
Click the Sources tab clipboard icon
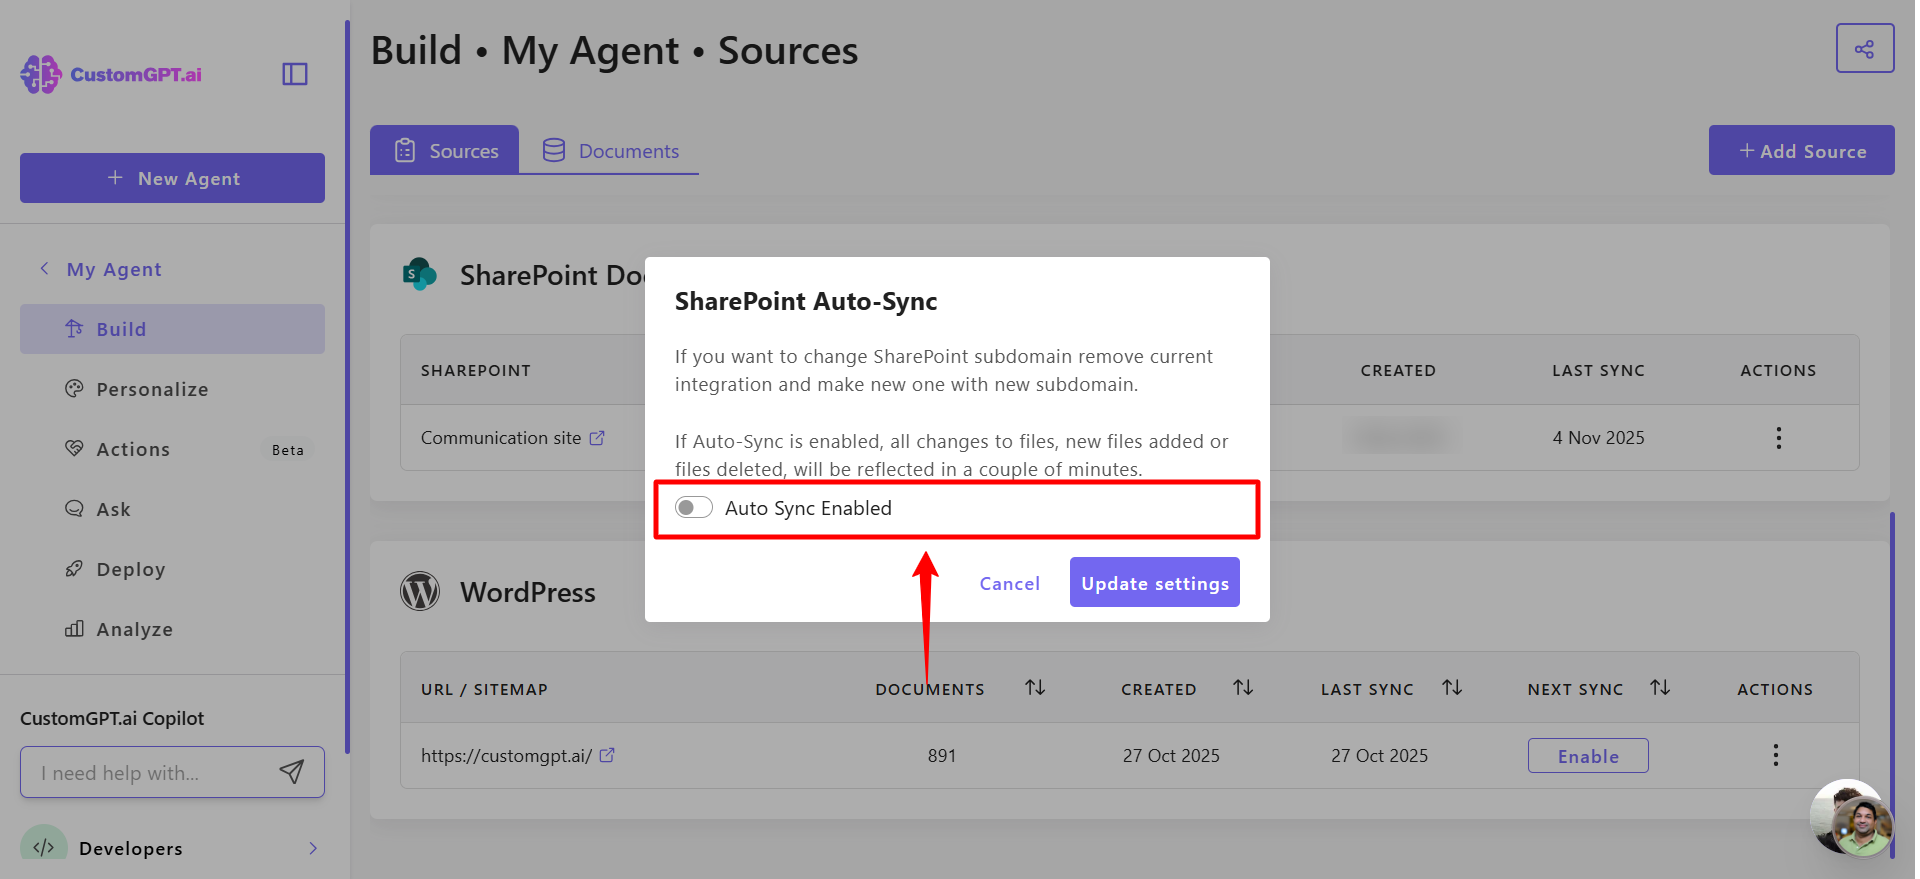click(x=405, y=150)
